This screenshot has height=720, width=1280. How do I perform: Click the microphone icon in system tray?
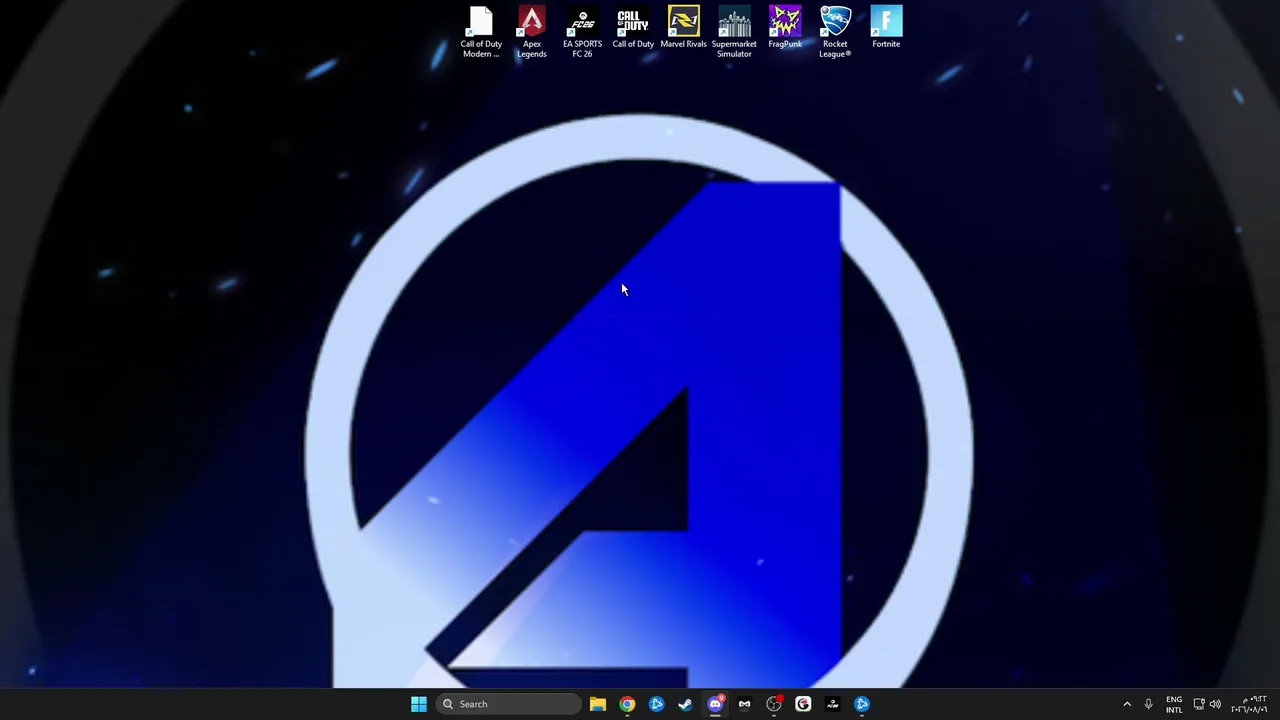[x=1149, y=704]
